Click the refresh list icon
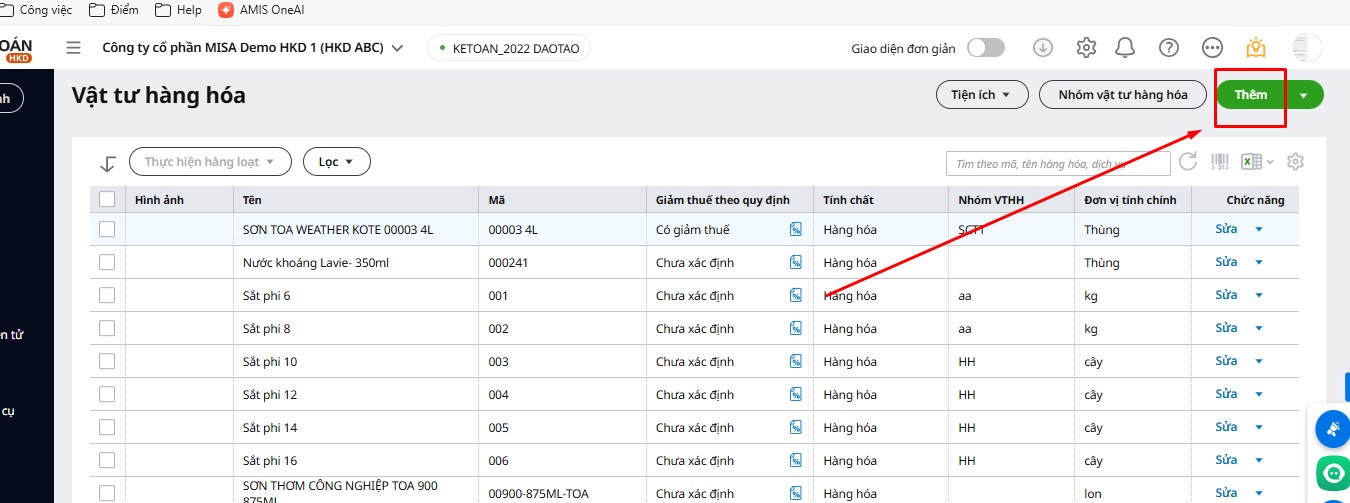The height and width of the screenshot is (503, 1350). [1188, 161]
